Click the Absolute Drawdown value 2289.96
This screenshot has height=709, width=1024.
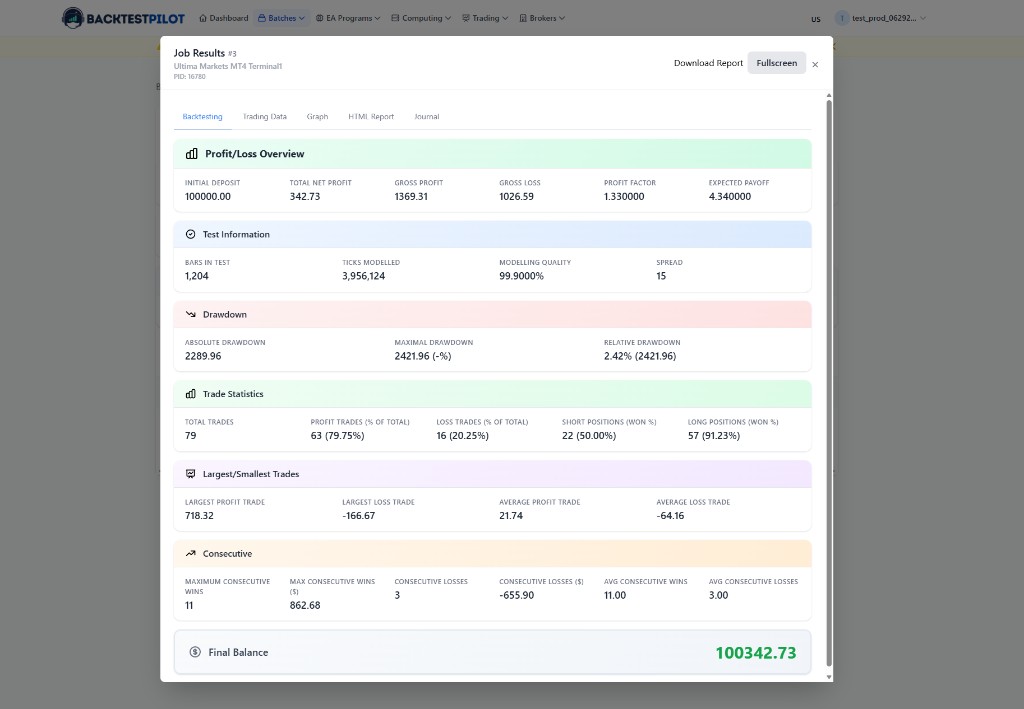tap(203, 356)
